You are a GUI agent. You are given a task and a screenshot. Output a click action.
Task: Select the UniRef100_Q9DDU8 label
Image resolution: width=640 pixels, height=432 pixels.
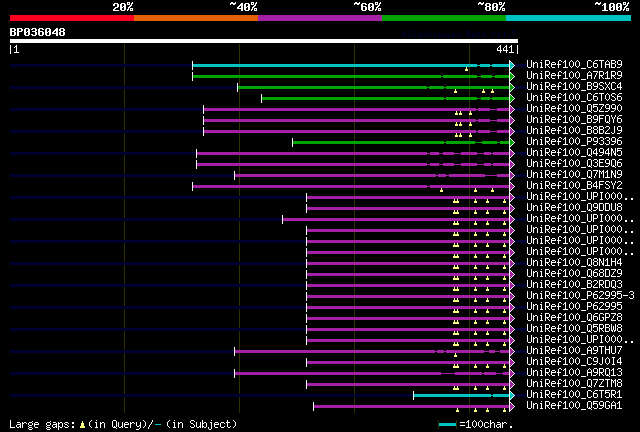point(574,207)
